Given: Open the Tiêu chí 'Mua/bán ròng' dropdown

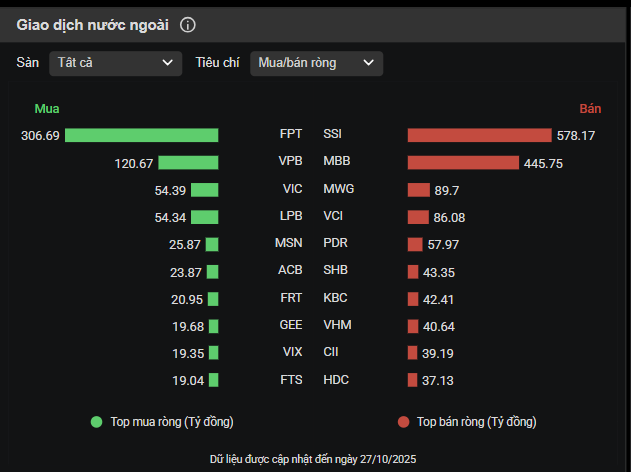Looking at the screenshot, I should click(x=316, y=63).
